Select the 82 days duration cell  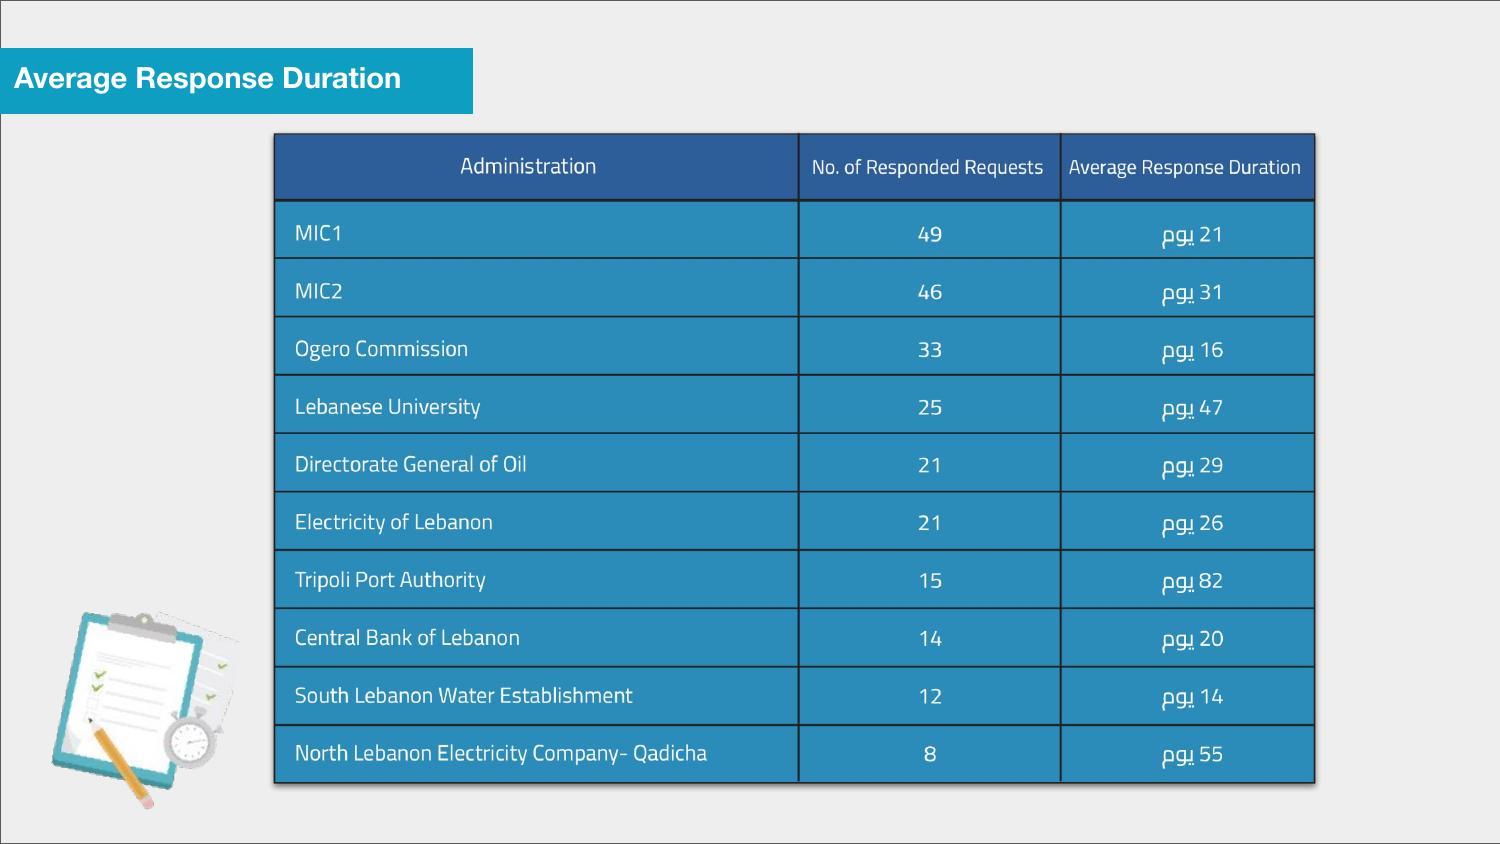click(x=1187, y=580)
